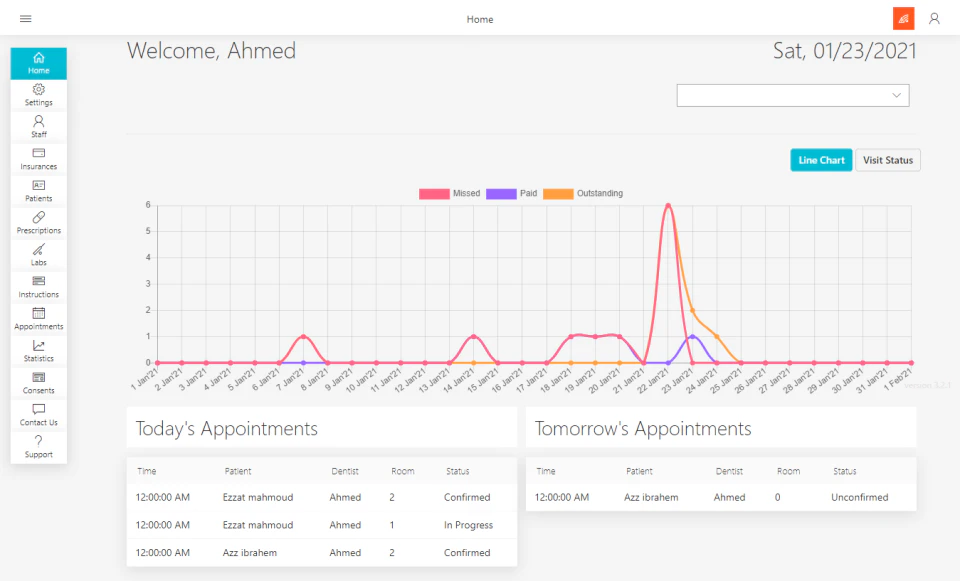The height and width of the screenshot is (581, 960).
Task: Toggle the Outstanding legend entry
Action: [582, 194]
